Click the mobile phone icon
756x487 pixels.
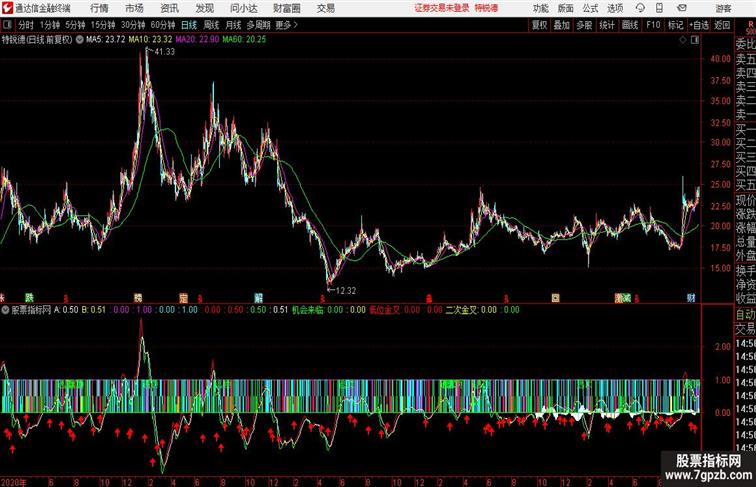(x=660, y=8)
